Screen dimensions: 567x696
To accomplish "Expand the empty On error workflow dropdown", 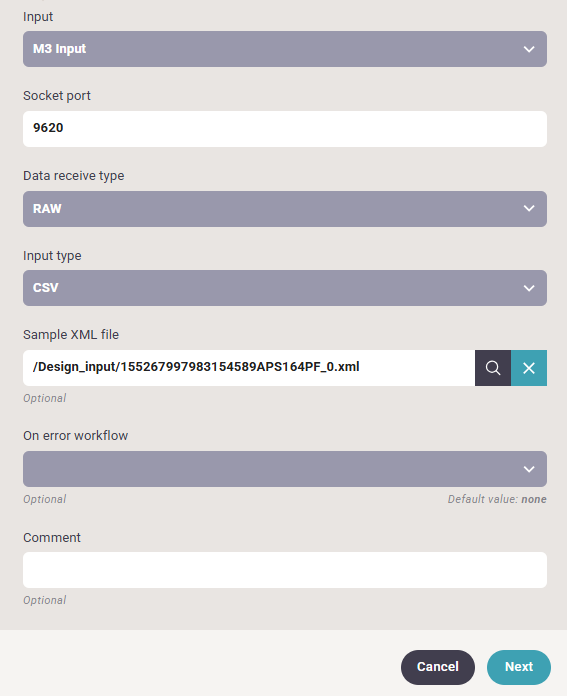I will (x=285, y=469).
